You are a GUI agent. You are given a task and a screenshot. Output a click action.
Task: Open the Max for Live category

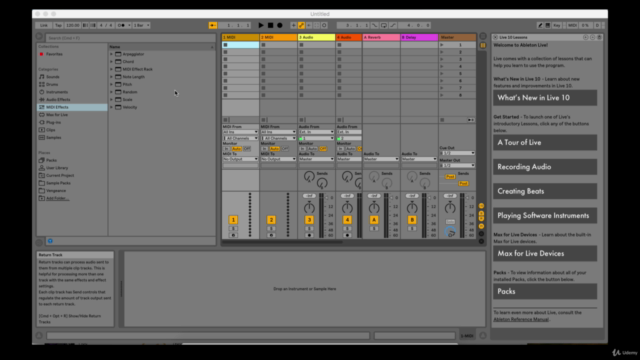tap(57, 115)
